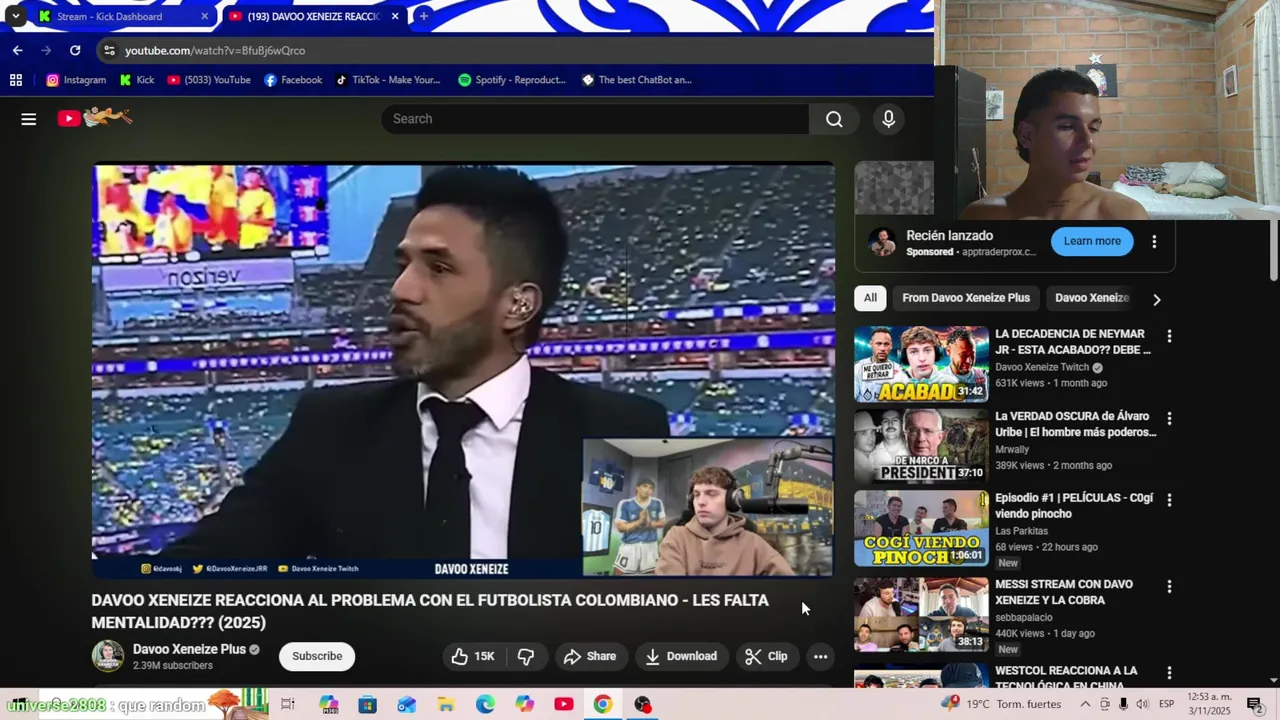Click the video player to pause
1280x720 pixels.
point(463,370)
